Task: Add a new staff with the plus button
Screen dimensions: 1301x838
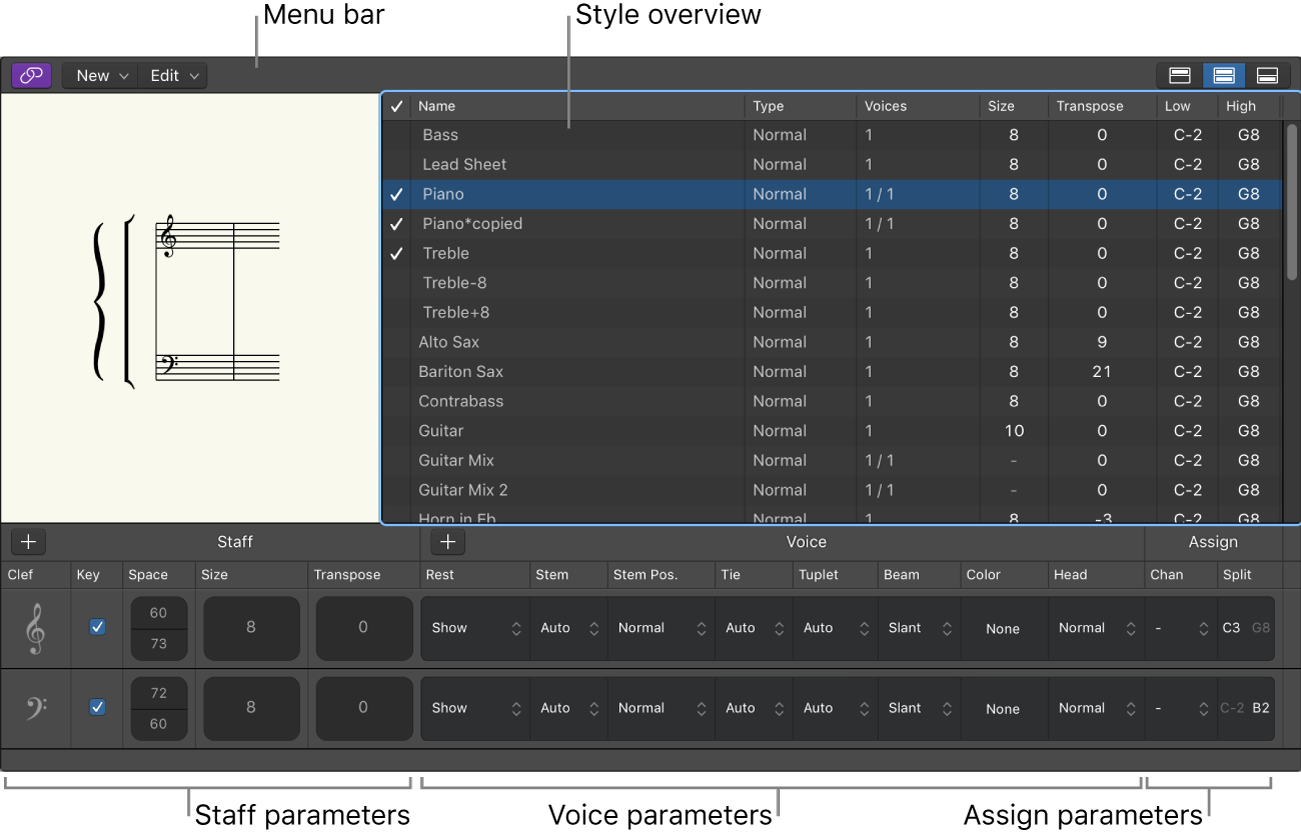Action: click(29, 542)
